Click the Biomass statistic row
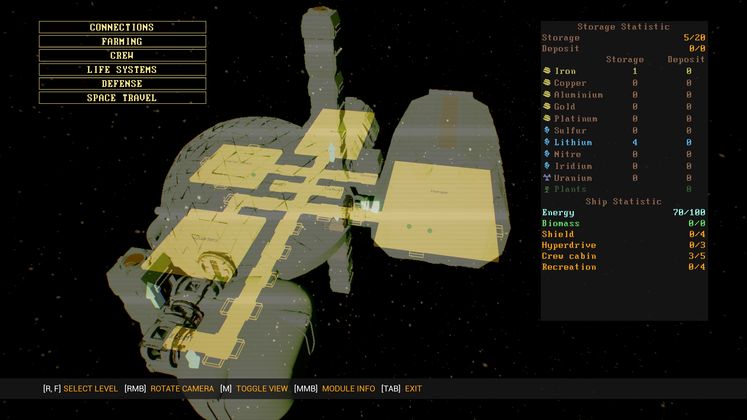Viewport: 747px width, 420px height. point(623,223)
